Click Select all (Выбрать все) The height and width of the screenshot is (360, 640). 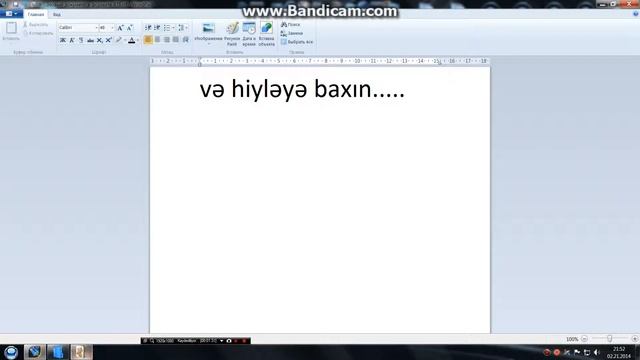click(x=297, y=42)
